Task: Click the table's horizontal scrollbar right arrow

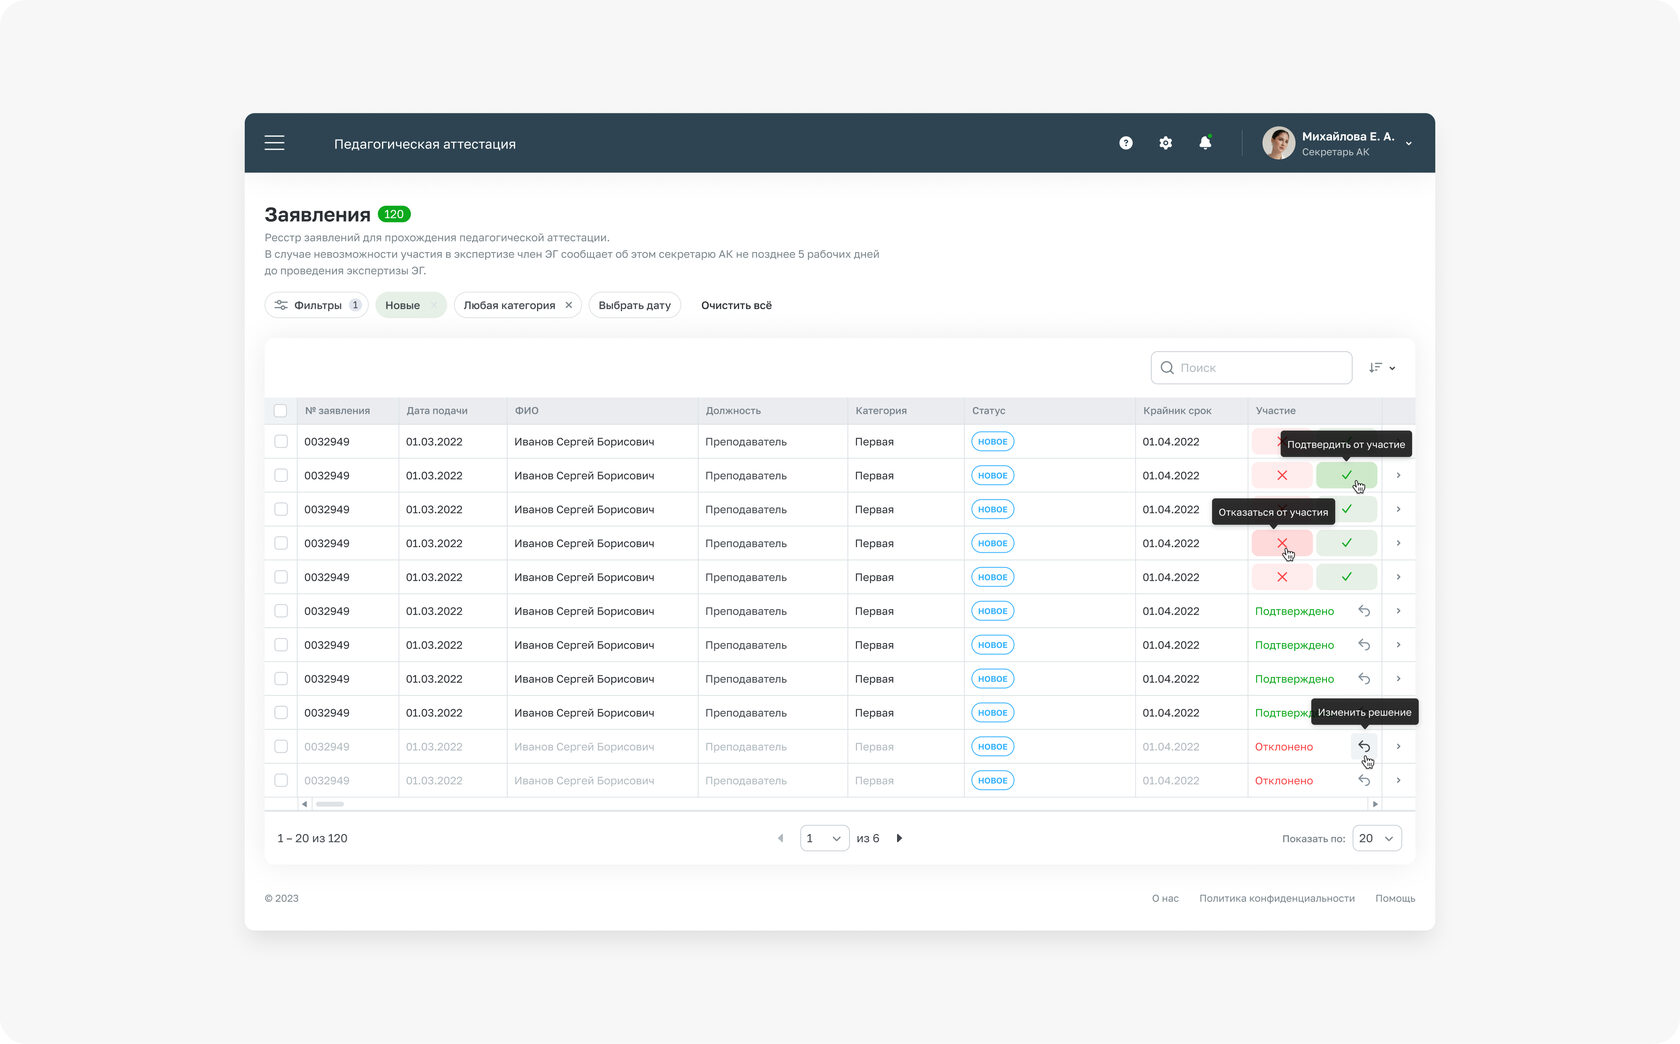Action: (x=1375, y=804)
